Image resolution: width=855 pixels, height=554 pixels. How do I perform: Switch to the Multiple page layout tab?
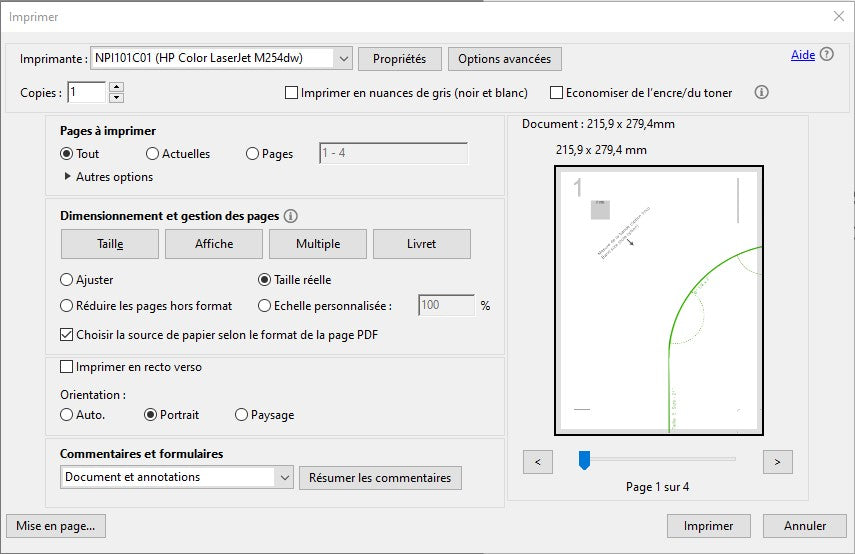pyautogui.click(x=317, y=244)
